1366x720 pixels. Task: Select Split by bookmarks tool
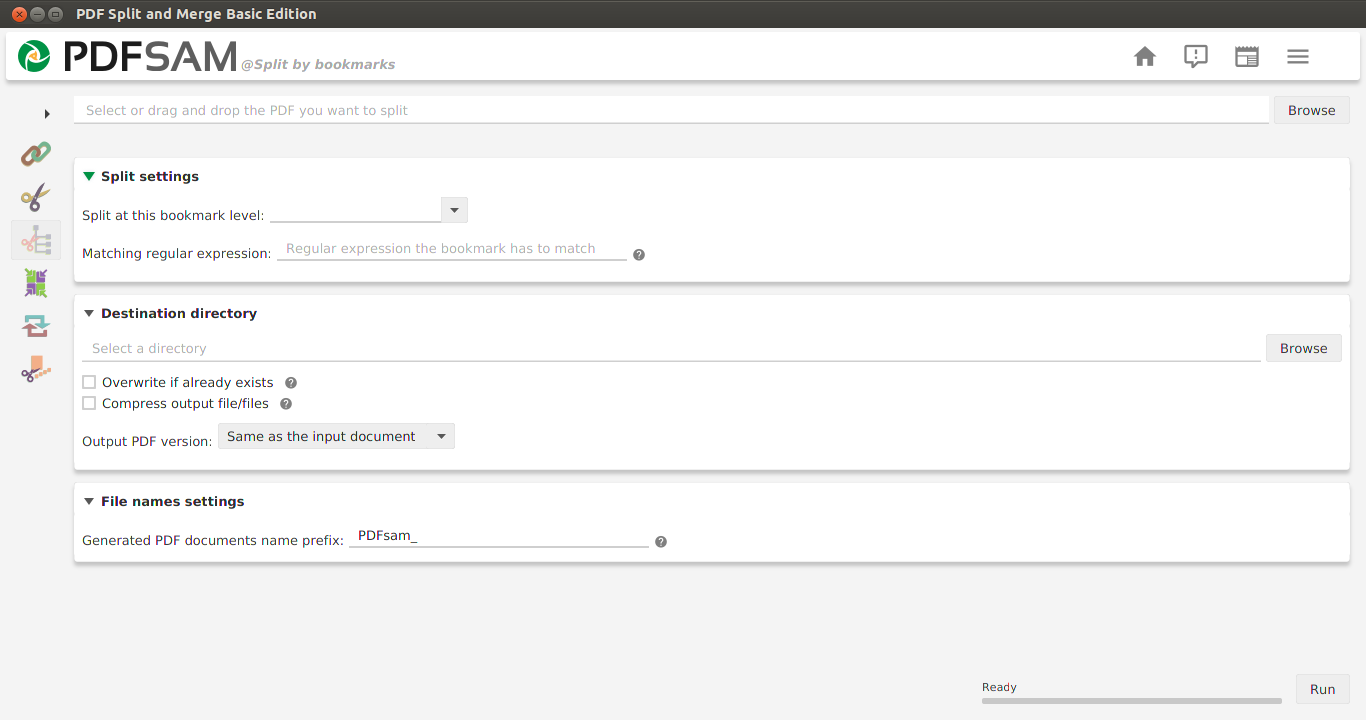(x=36, y=240)
